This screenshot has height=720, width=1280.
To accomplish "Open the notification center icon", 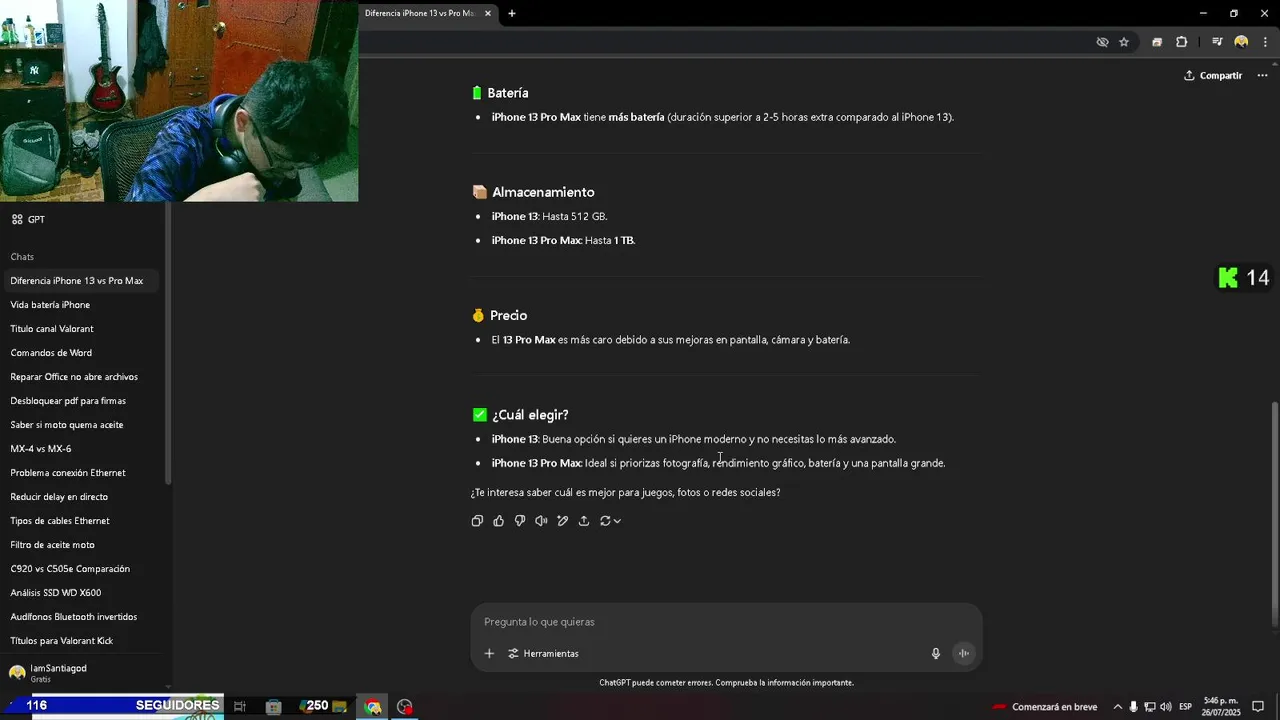I will click(x=1258, y=707).
